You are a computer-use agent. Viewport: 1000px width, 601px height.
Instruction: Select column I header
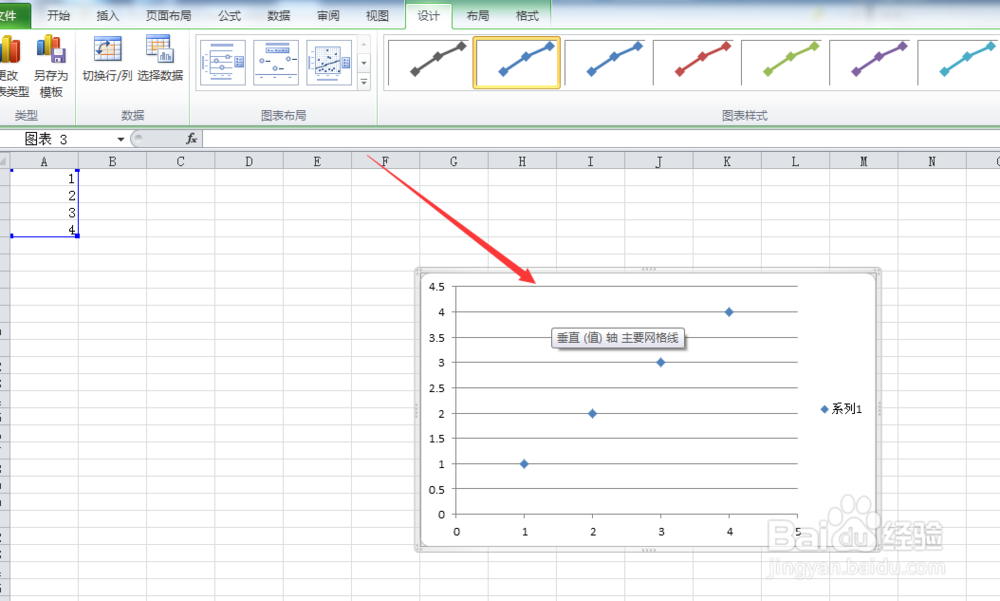tap(590, 161)
